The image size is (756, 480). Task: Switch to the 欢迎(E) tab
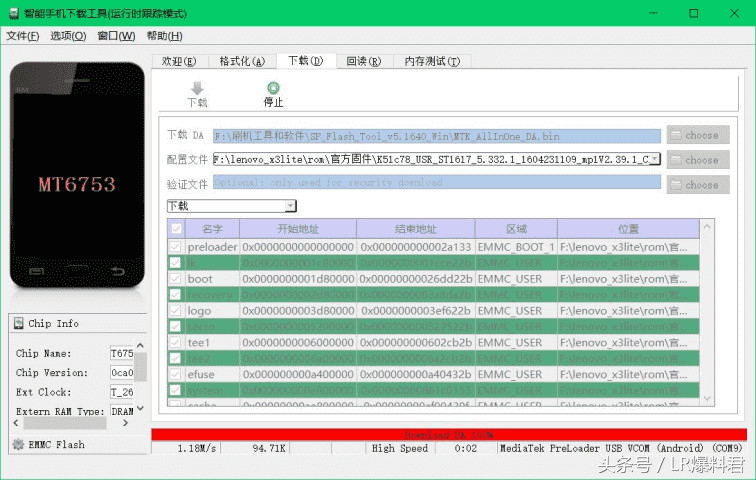point(179,61)
